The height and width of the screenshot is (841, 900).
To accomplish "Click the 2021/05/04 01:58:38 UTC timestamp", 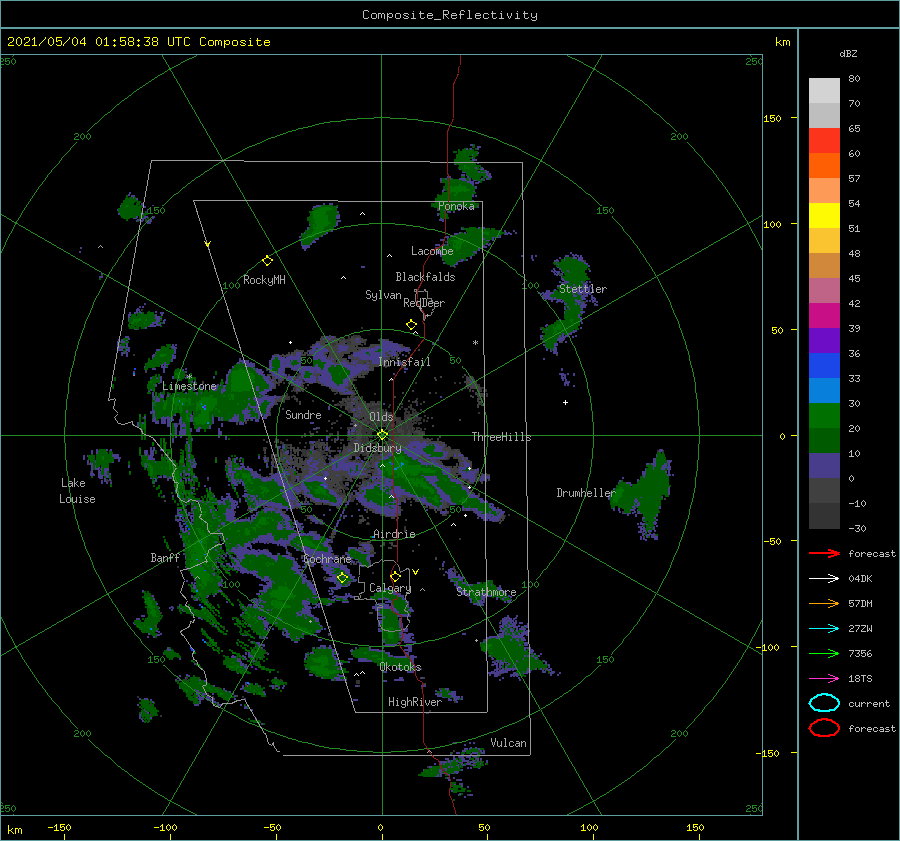I will 99,42.
